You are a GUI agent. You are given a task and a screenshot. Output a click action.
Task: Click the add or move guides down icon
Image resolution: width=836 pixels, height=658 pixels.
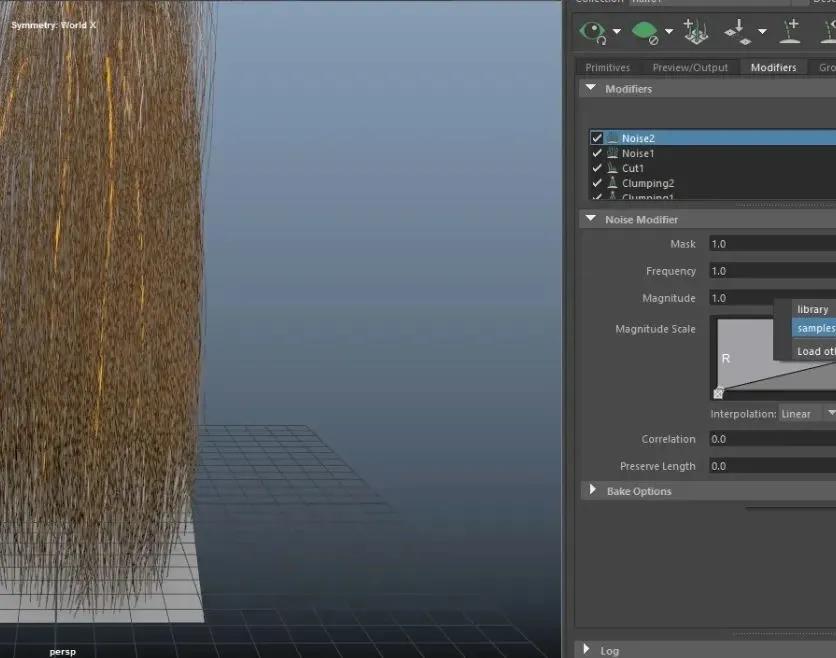(738, 32)
